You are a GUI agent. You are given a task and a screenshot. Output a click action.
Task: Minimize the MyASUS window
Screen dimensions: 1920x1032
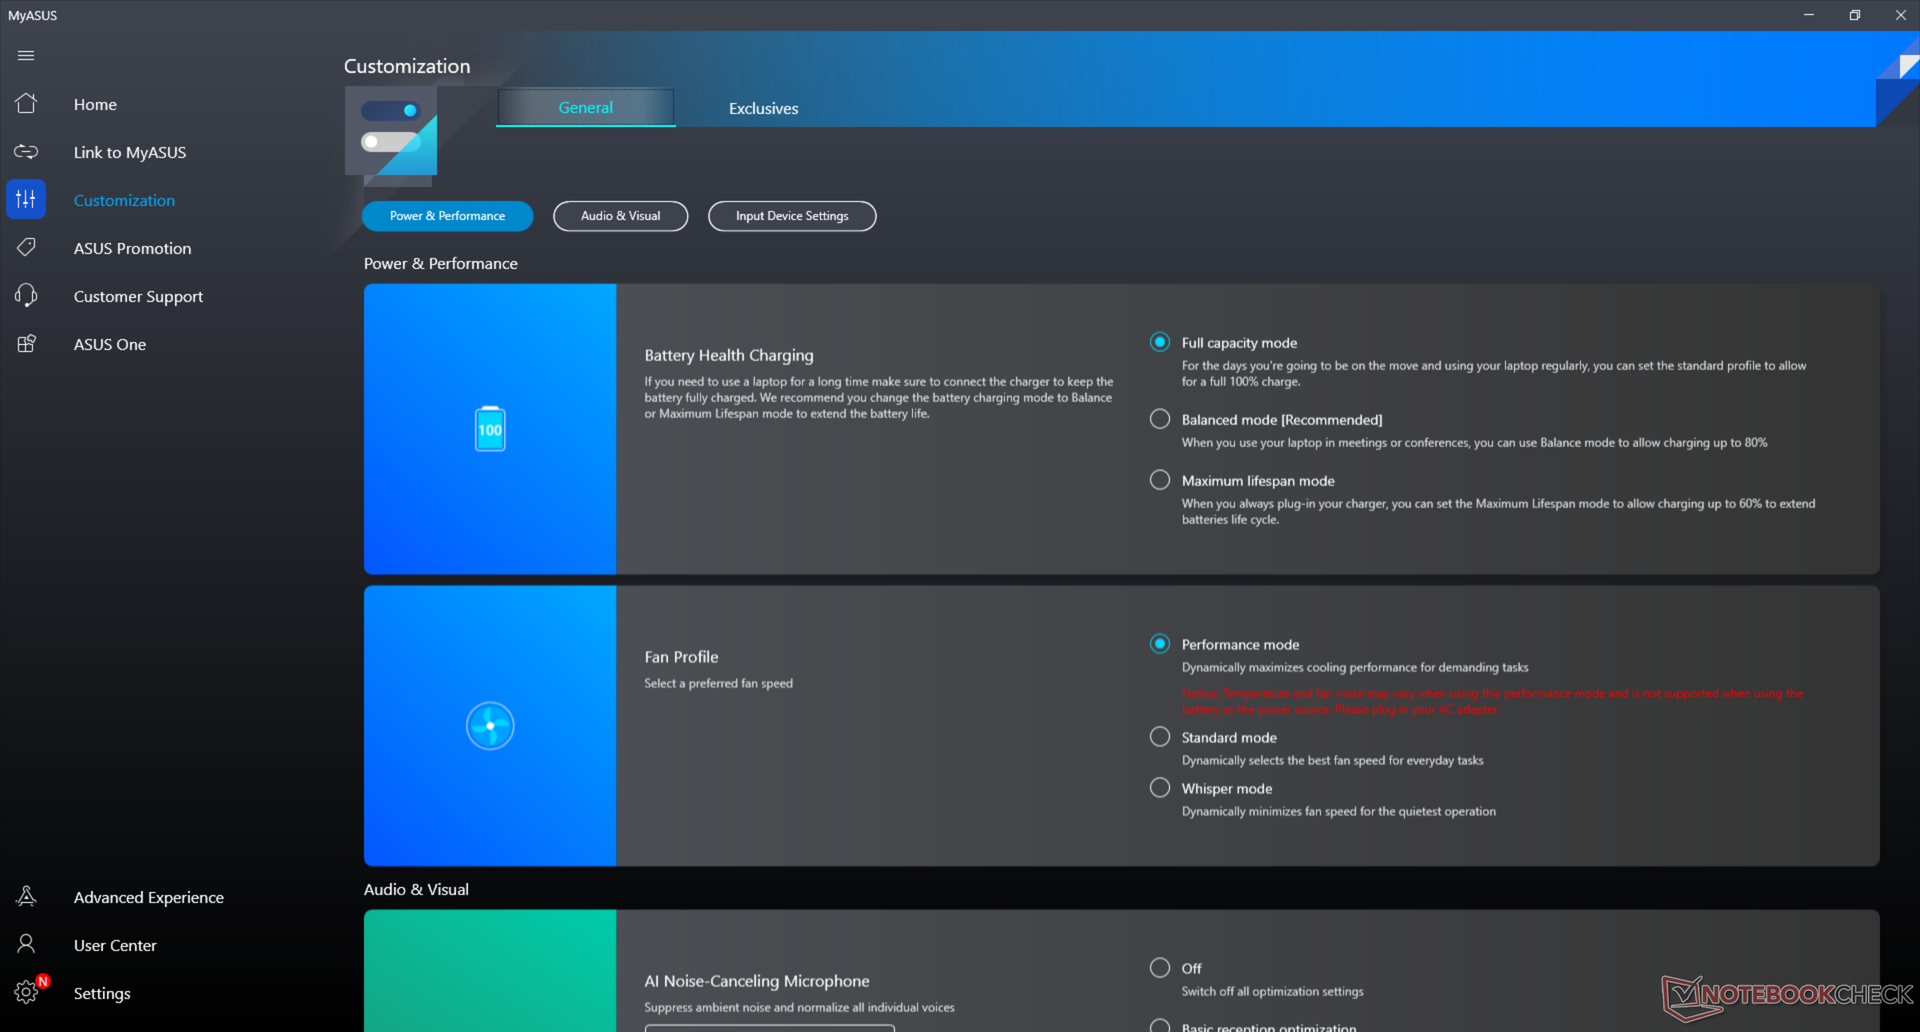1809,15
